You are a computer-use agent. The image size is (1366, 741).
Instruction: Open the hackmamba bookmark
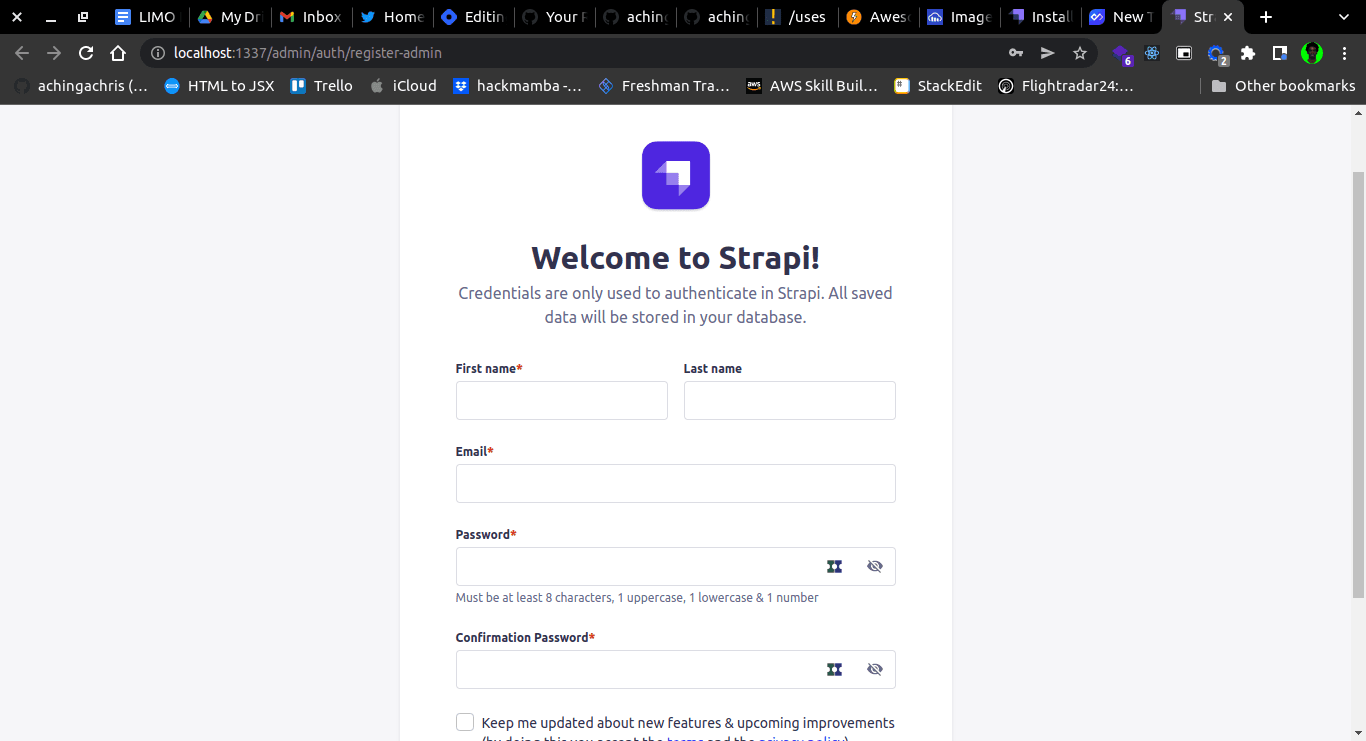pos(517,86)
